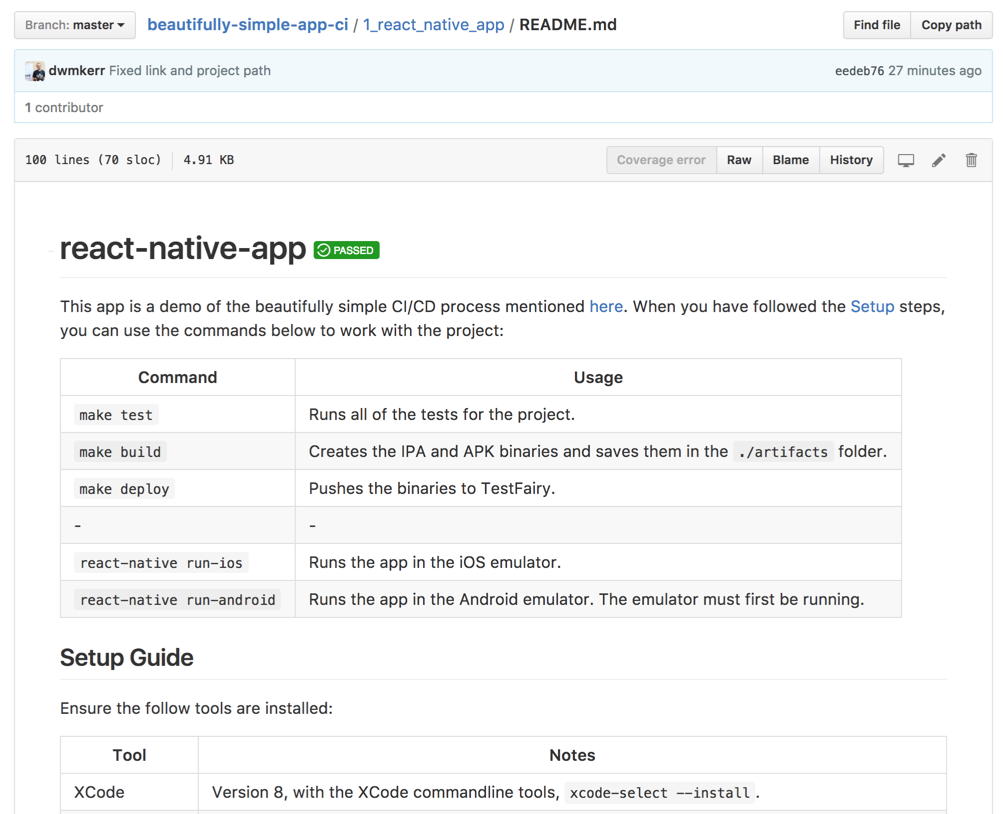Click 'Pushes the binaries to TestFairy.' text
The width and height of the screenshot is (1003, 814).
point(432,489)
